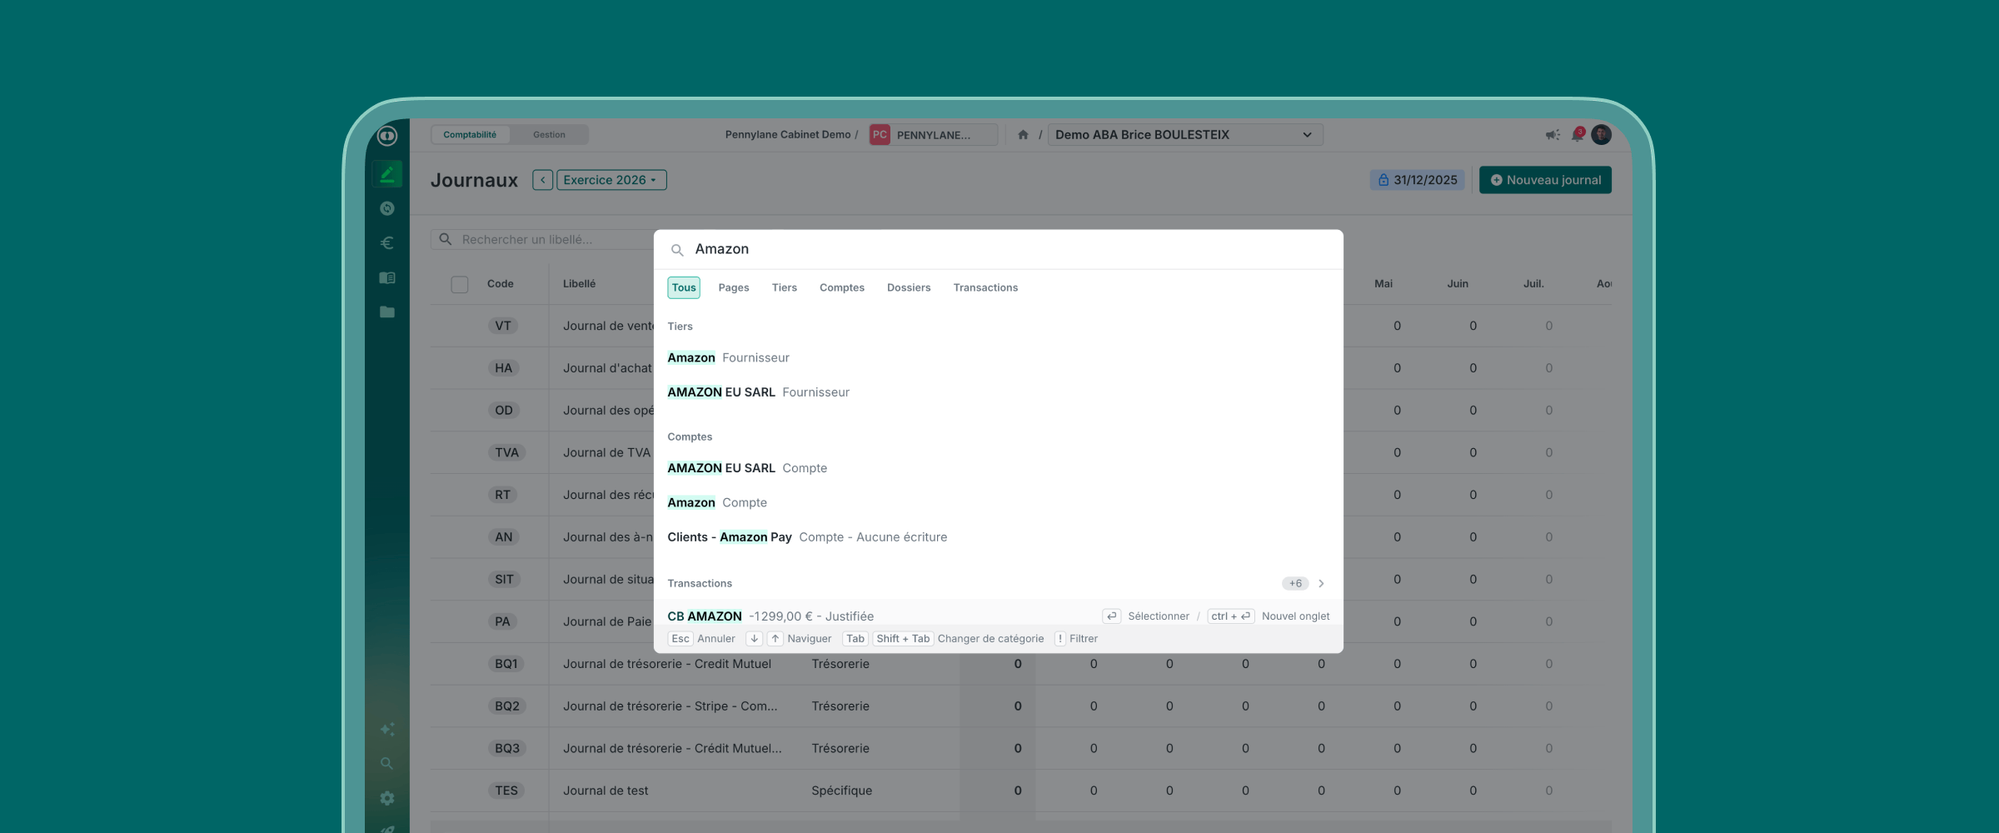
Task: Expand more Transactions results with chevron
Action: (x=1321, y=583)
